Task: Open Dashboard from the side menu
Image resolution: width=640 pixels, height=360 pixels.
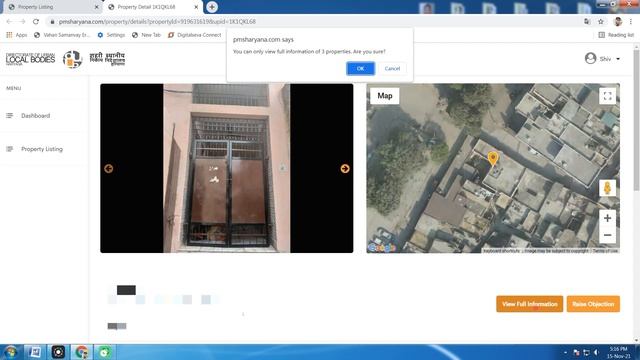Action: point(36,116)
